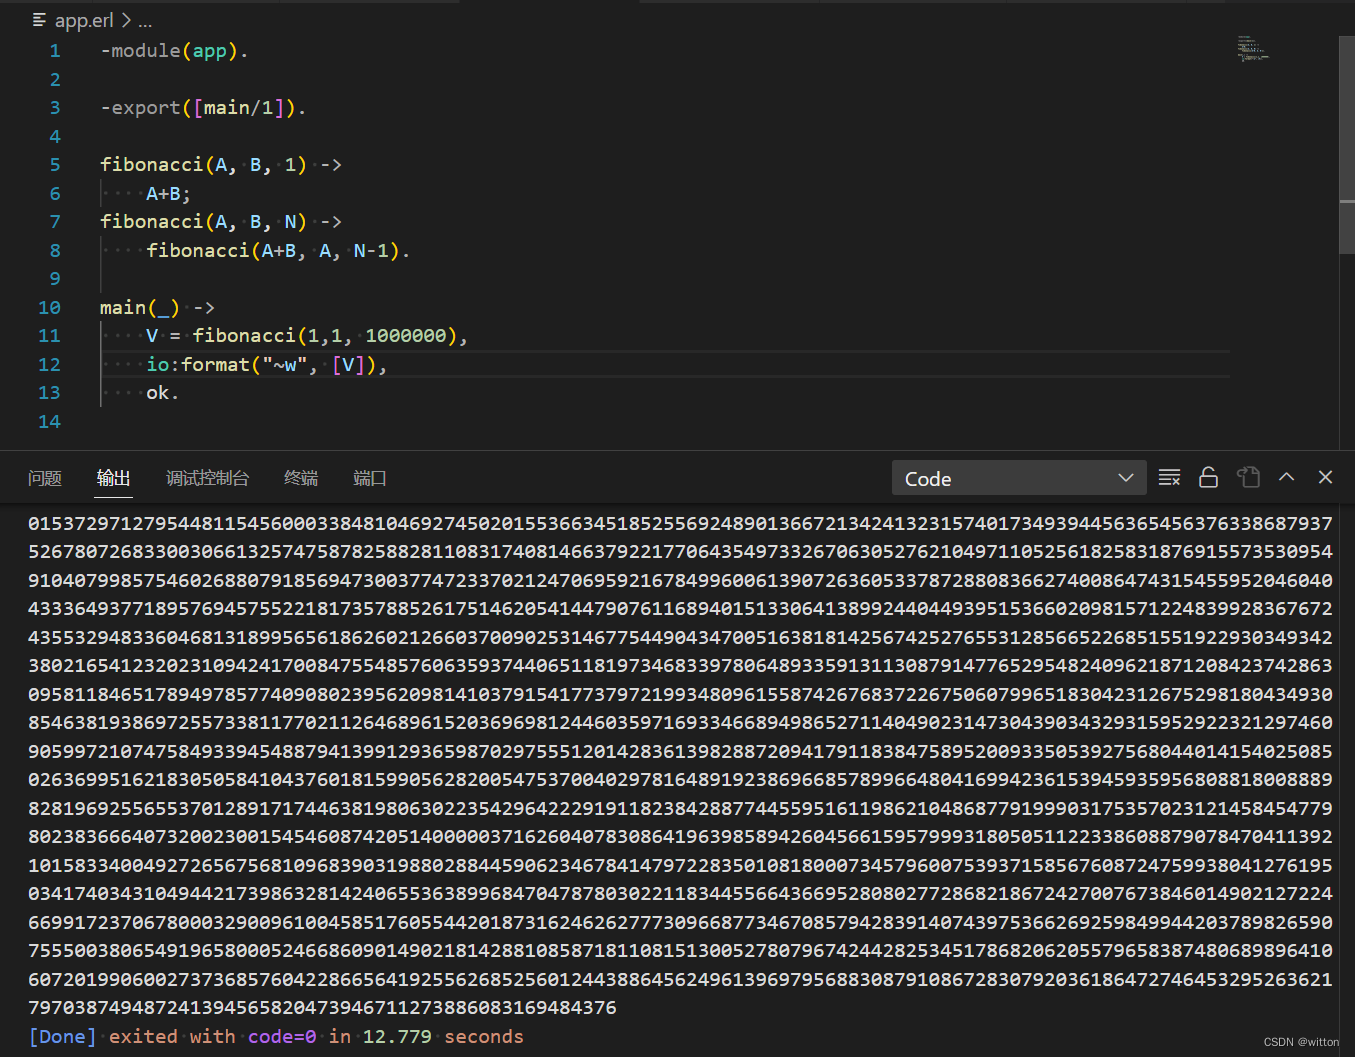Viewport: 1355px width, 1057px height.
Task: Show the 端口 tab
Action: (x=369, y=479)
